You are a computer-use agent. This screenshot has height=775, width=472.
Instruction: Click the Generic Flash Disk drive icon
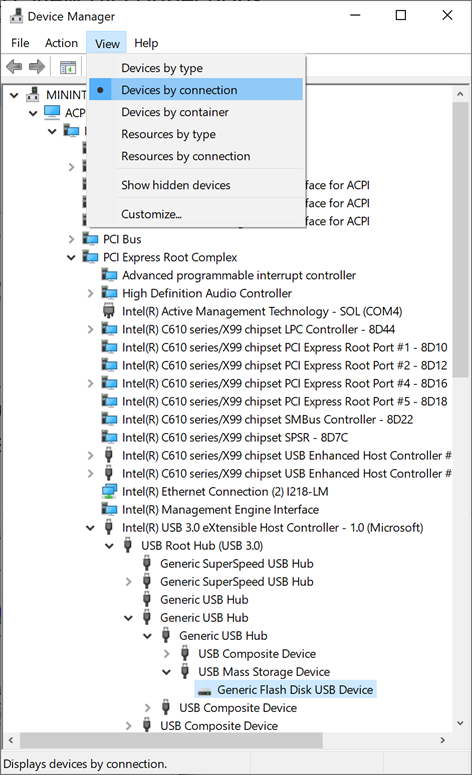tap(205, 691)
